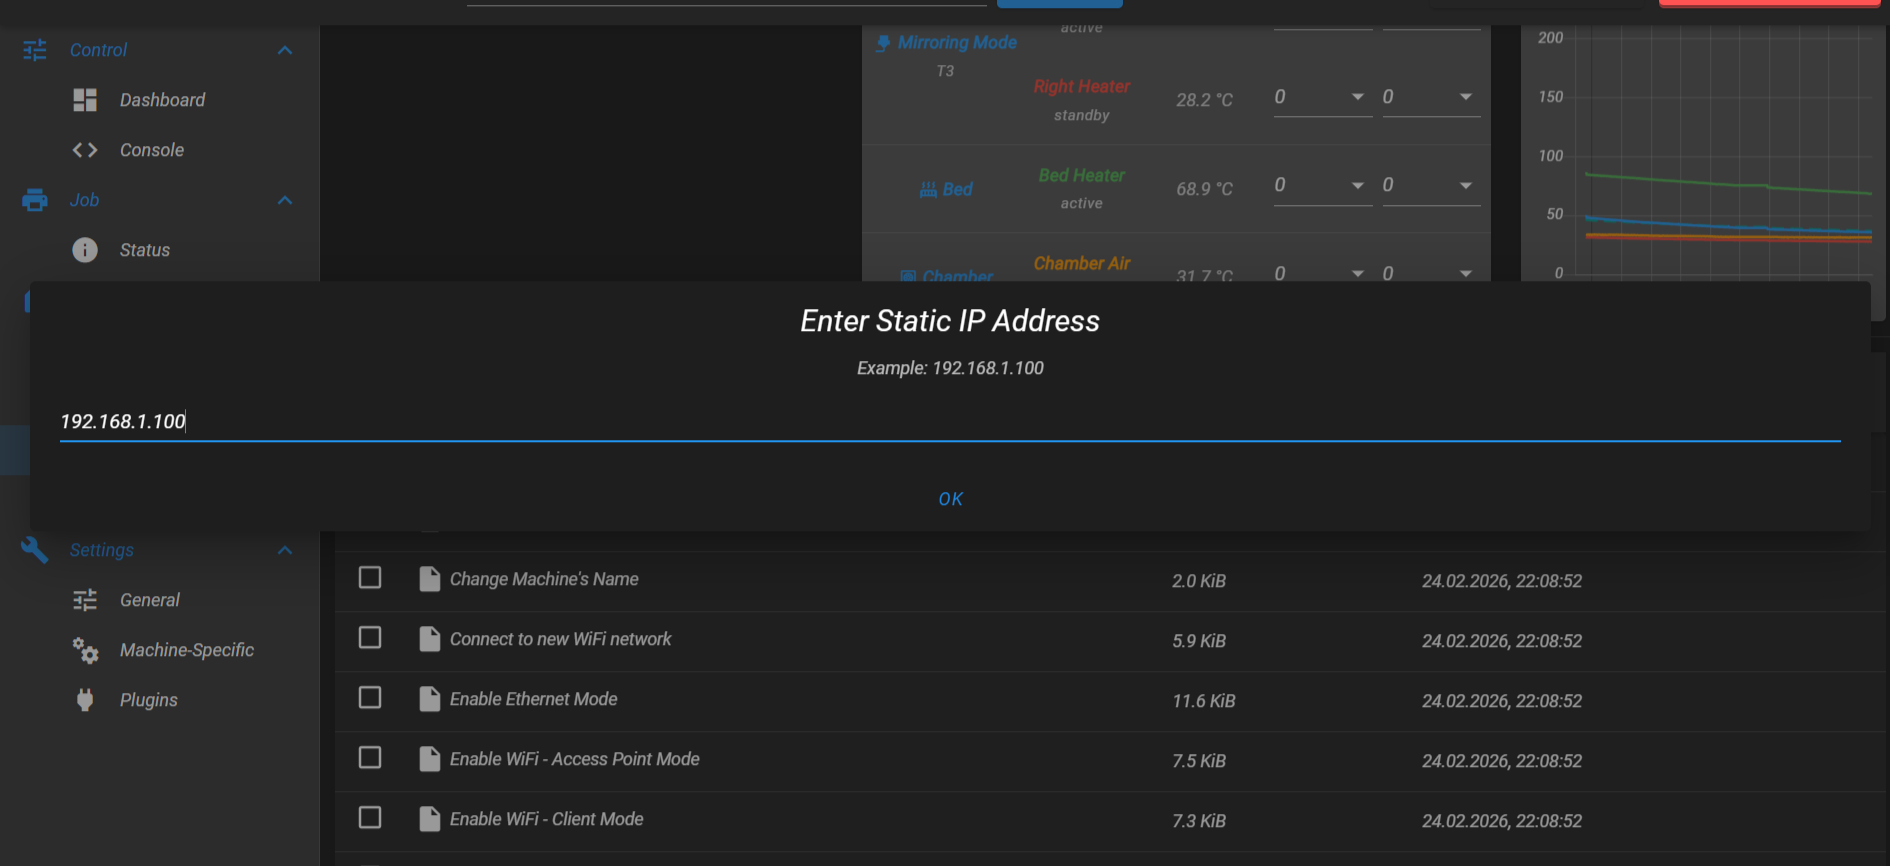Click file icon for Connect to new WiFi network
The height and width of the screenshot is (866, 1890).
(430, 639)
